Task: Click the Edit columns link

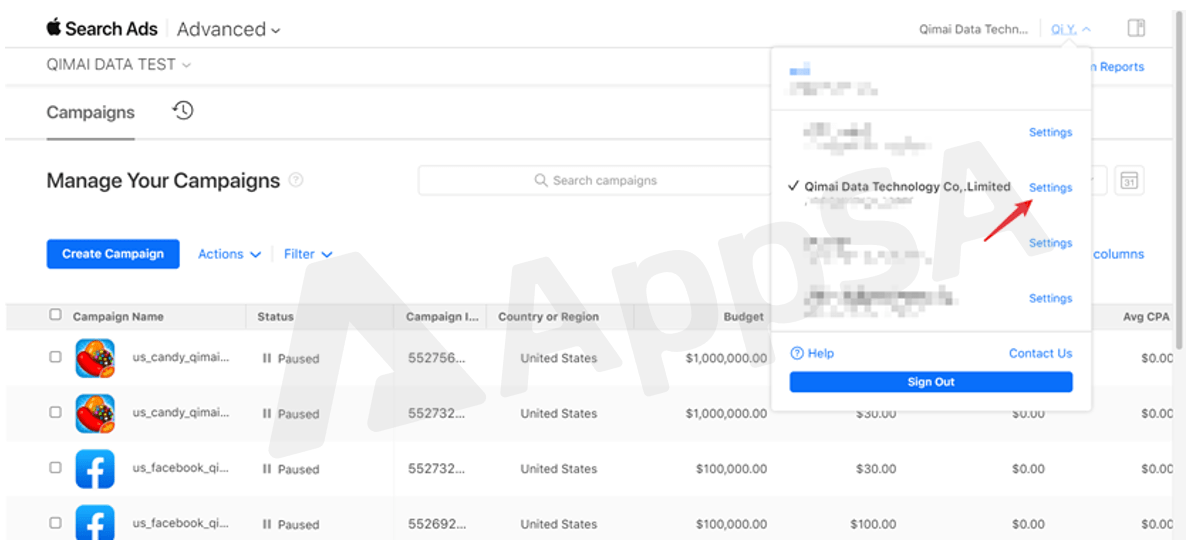Action: tap(1119, 254)
